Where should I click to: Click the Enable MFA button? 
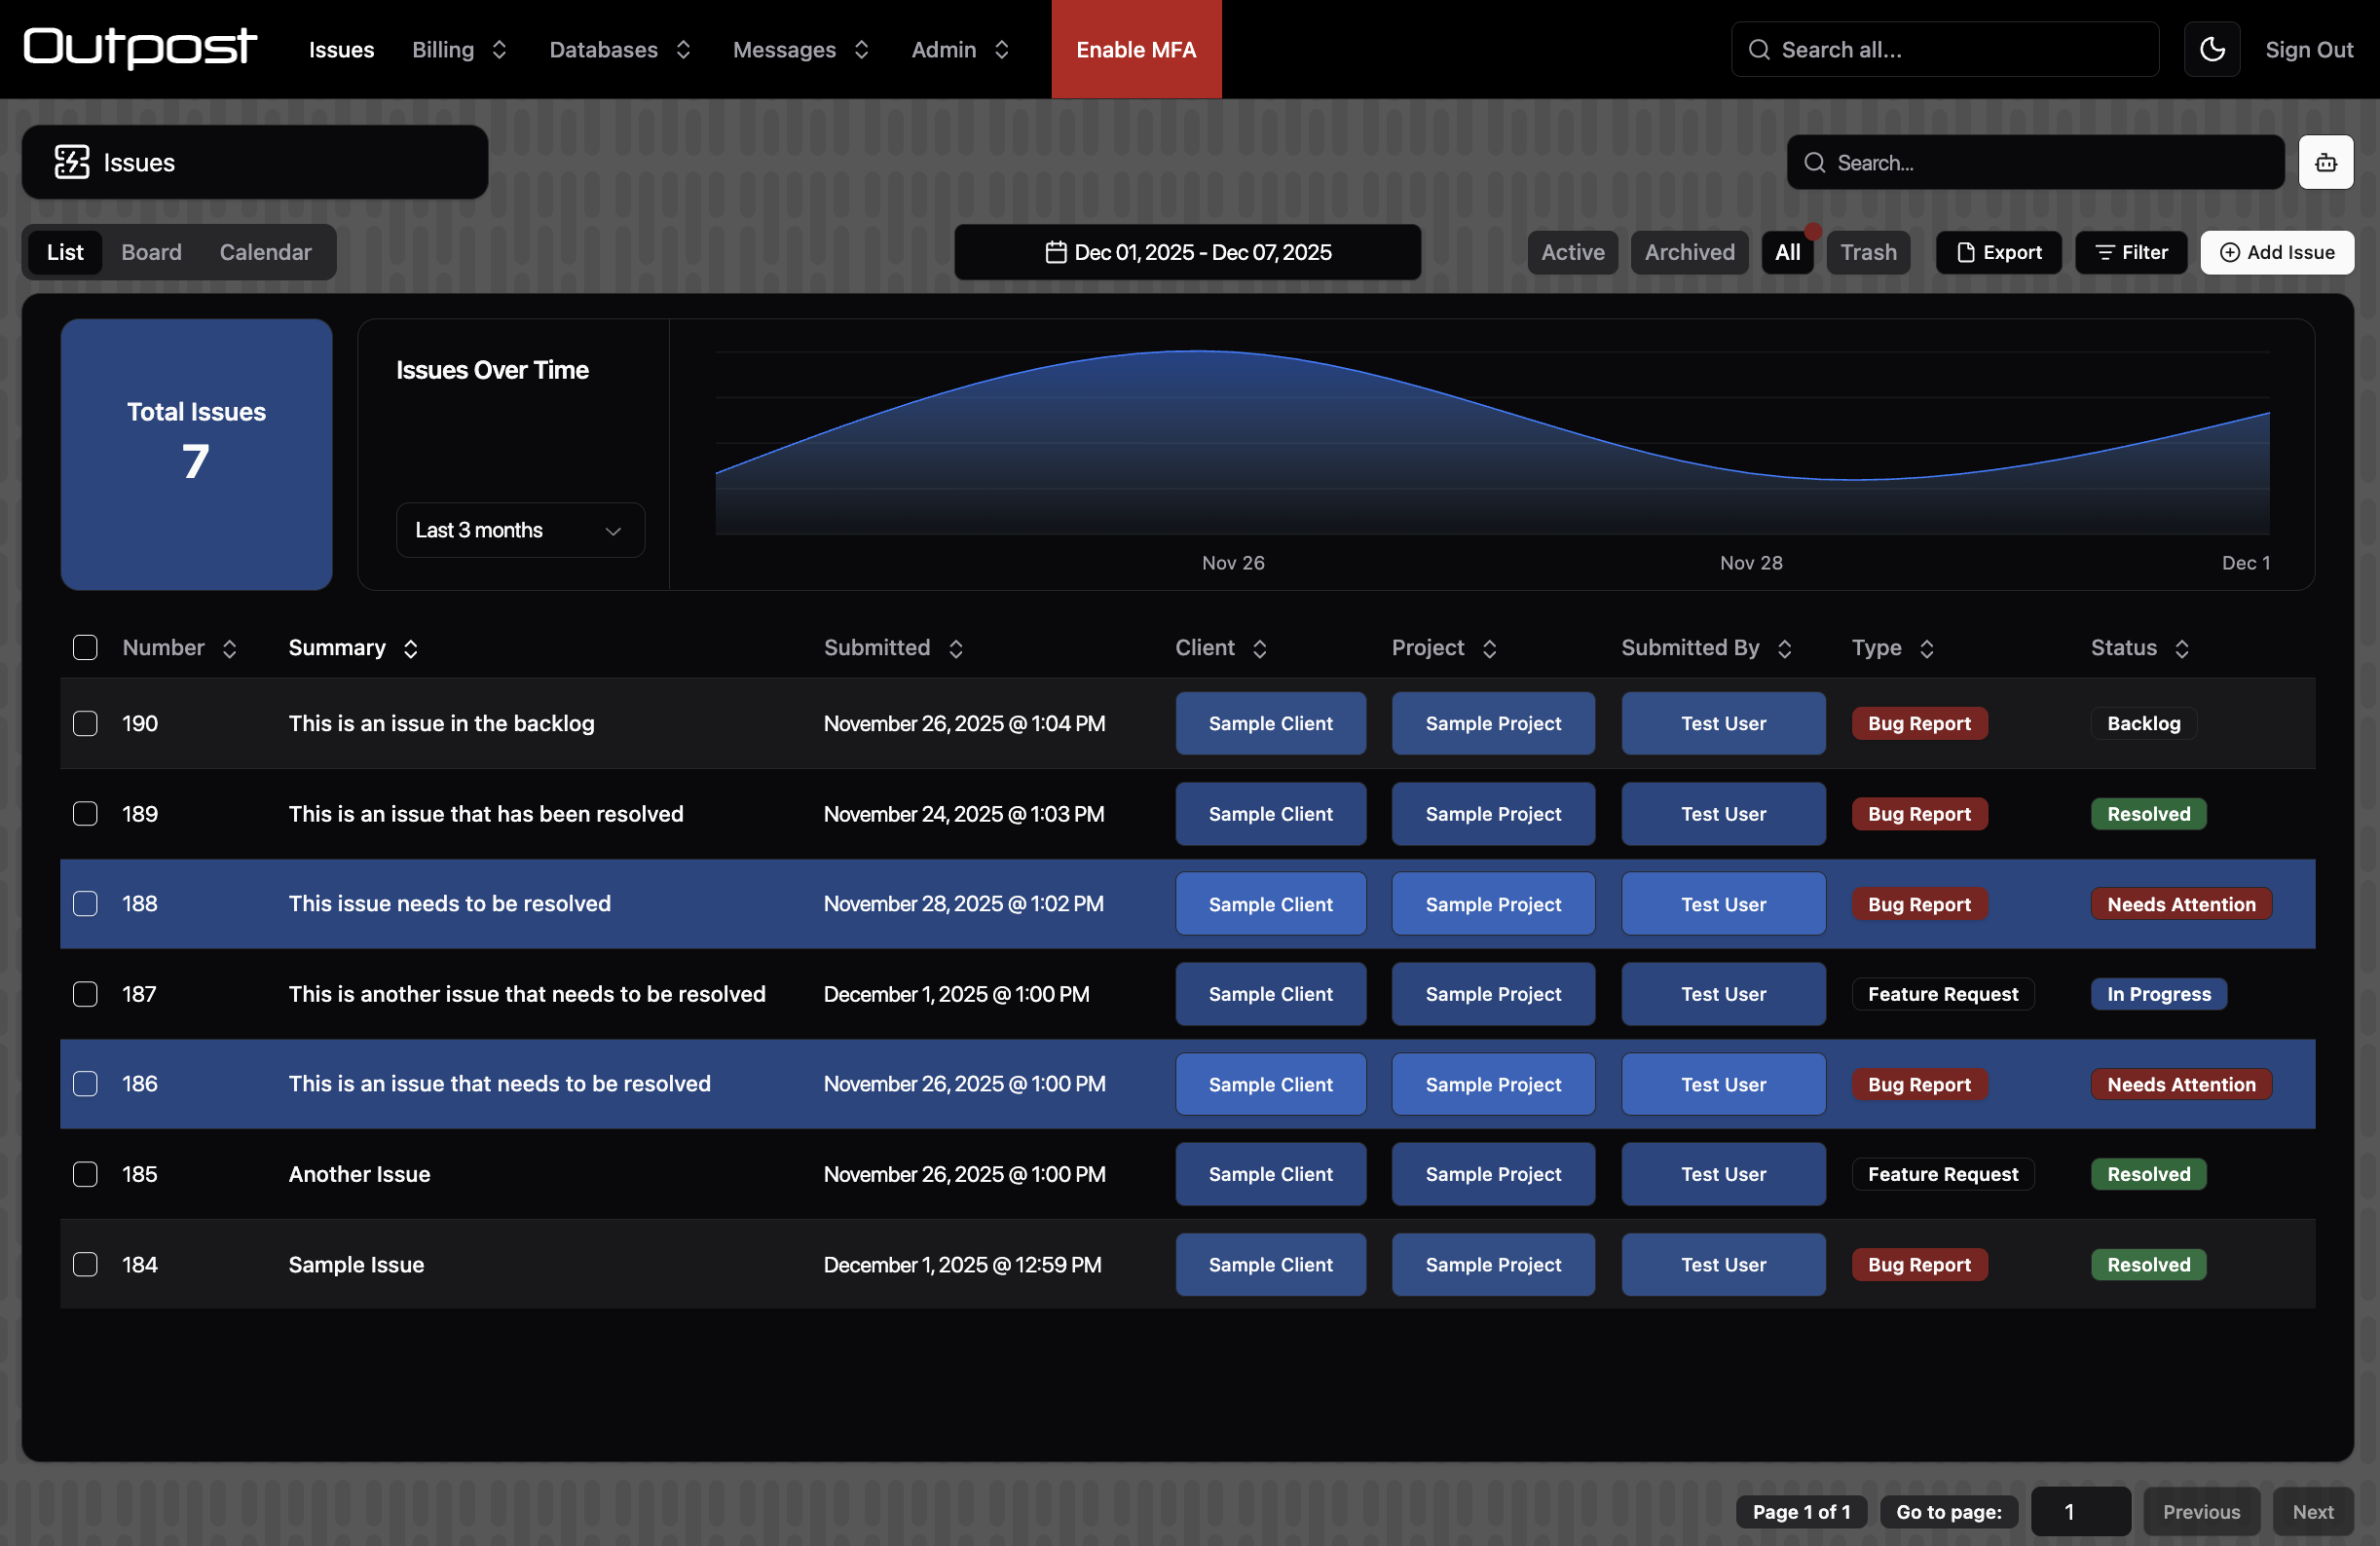coord(1135,49)
